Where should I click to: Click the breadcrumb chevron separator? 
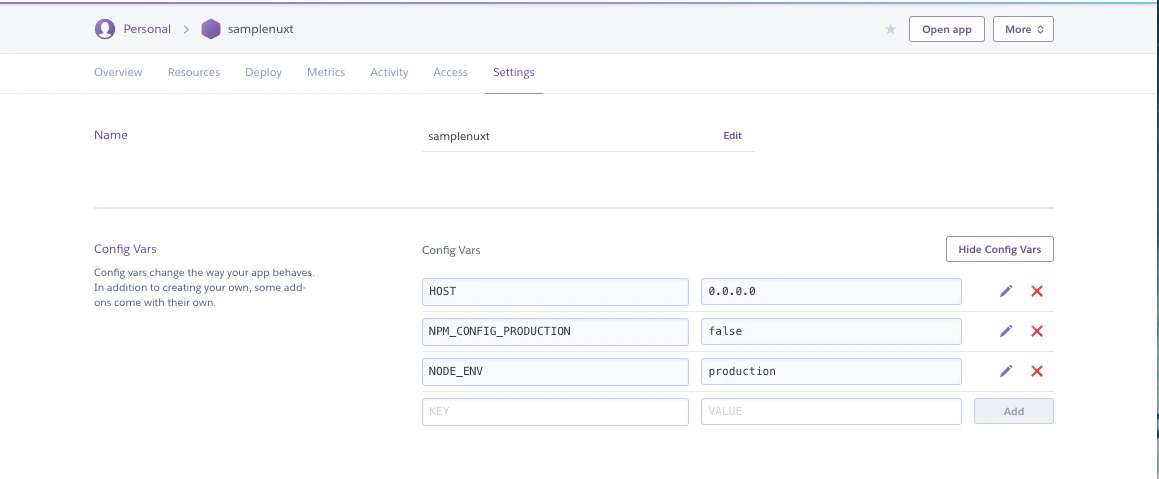click(x=186, y=30)
